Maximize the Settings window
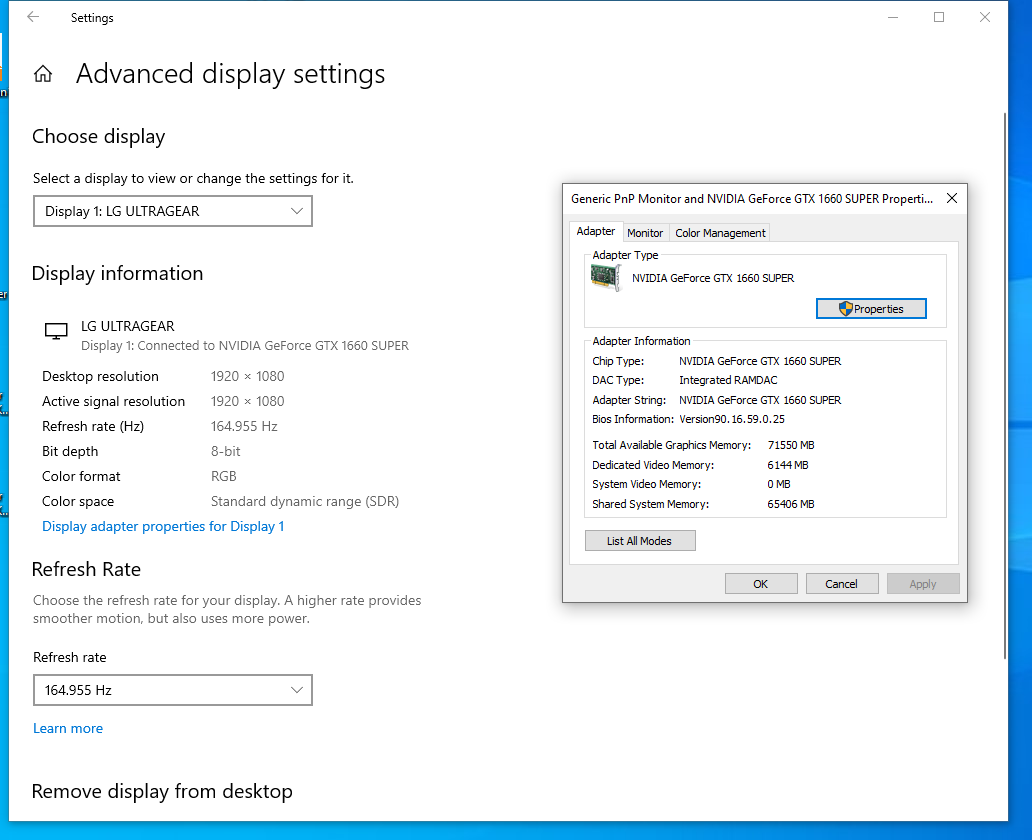Image resolution: width=1032 pixels, height=840 pixels. pos(939,17)
